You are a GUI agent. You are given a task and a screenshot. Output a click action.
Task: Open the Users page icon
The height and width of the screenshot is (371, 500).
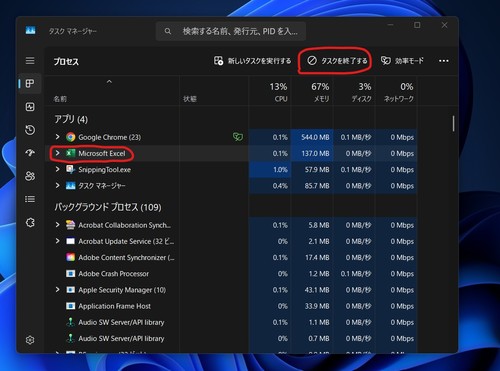[30, 176]
